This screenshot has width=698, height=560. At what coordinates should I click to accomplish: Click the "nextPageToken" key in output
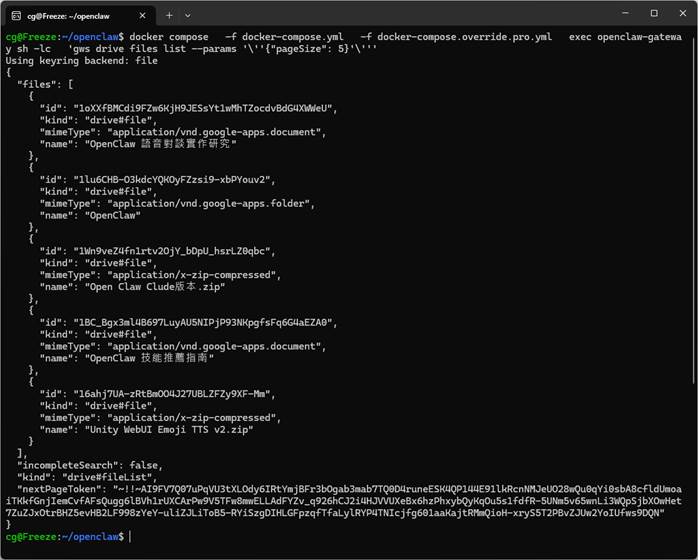tap(56, 489)
